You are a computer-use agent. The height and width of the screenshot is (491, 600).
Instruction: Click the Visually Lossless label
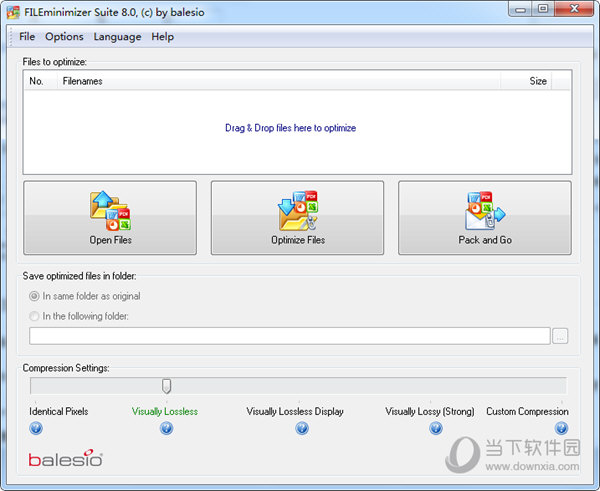(165, 411)
